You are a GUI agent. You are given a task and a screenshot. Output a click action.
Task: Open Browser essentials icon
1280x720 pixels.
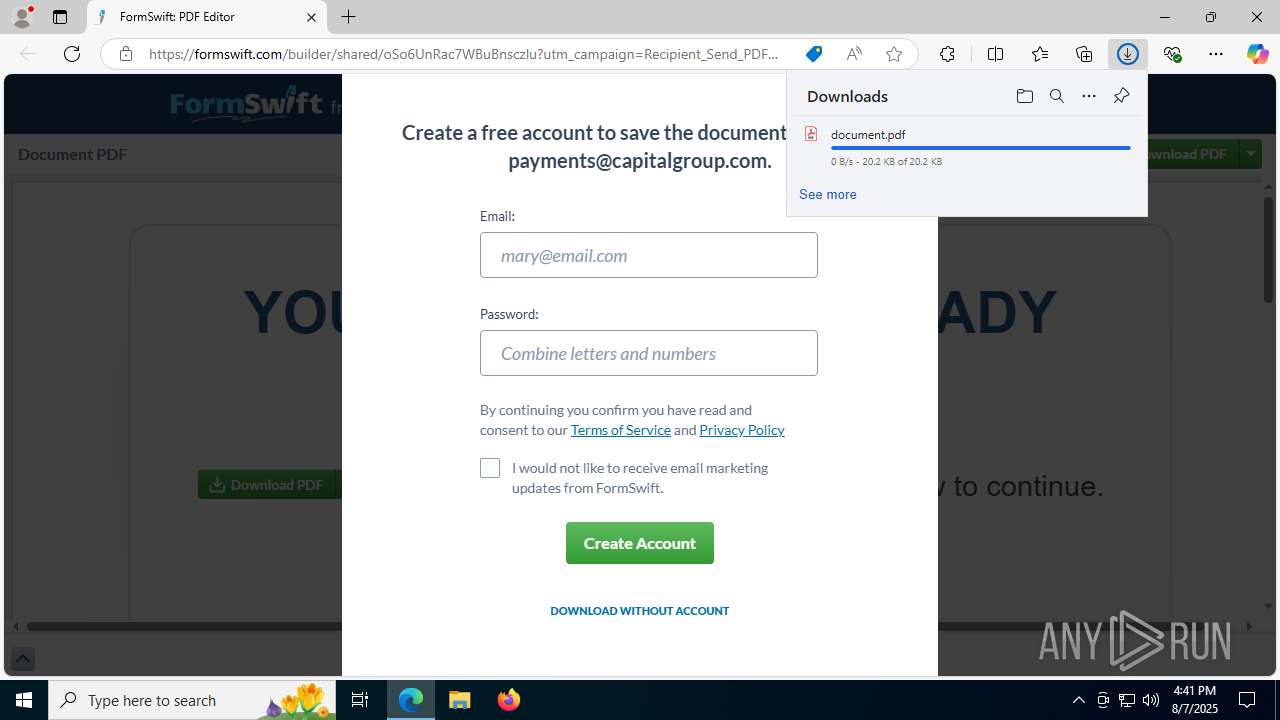pyautogui.click(x=1172, y=54)
